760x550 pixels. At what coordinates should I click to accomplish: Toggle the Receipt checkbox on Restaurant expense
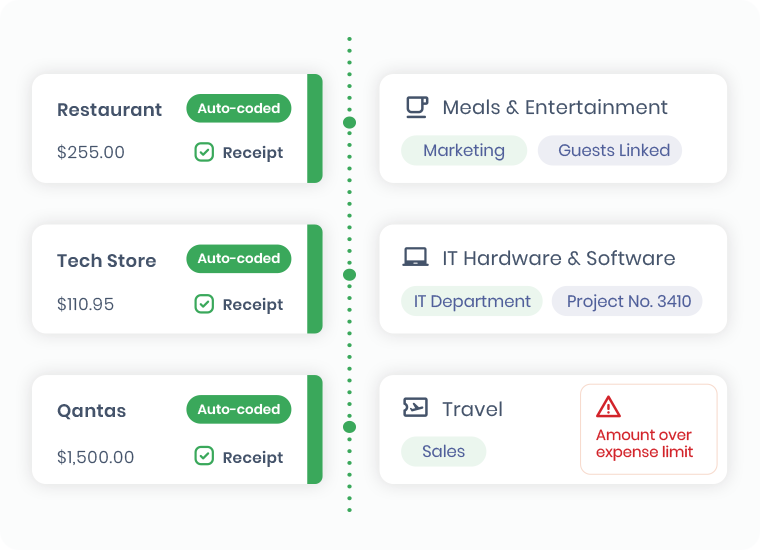tap(204, 152)
